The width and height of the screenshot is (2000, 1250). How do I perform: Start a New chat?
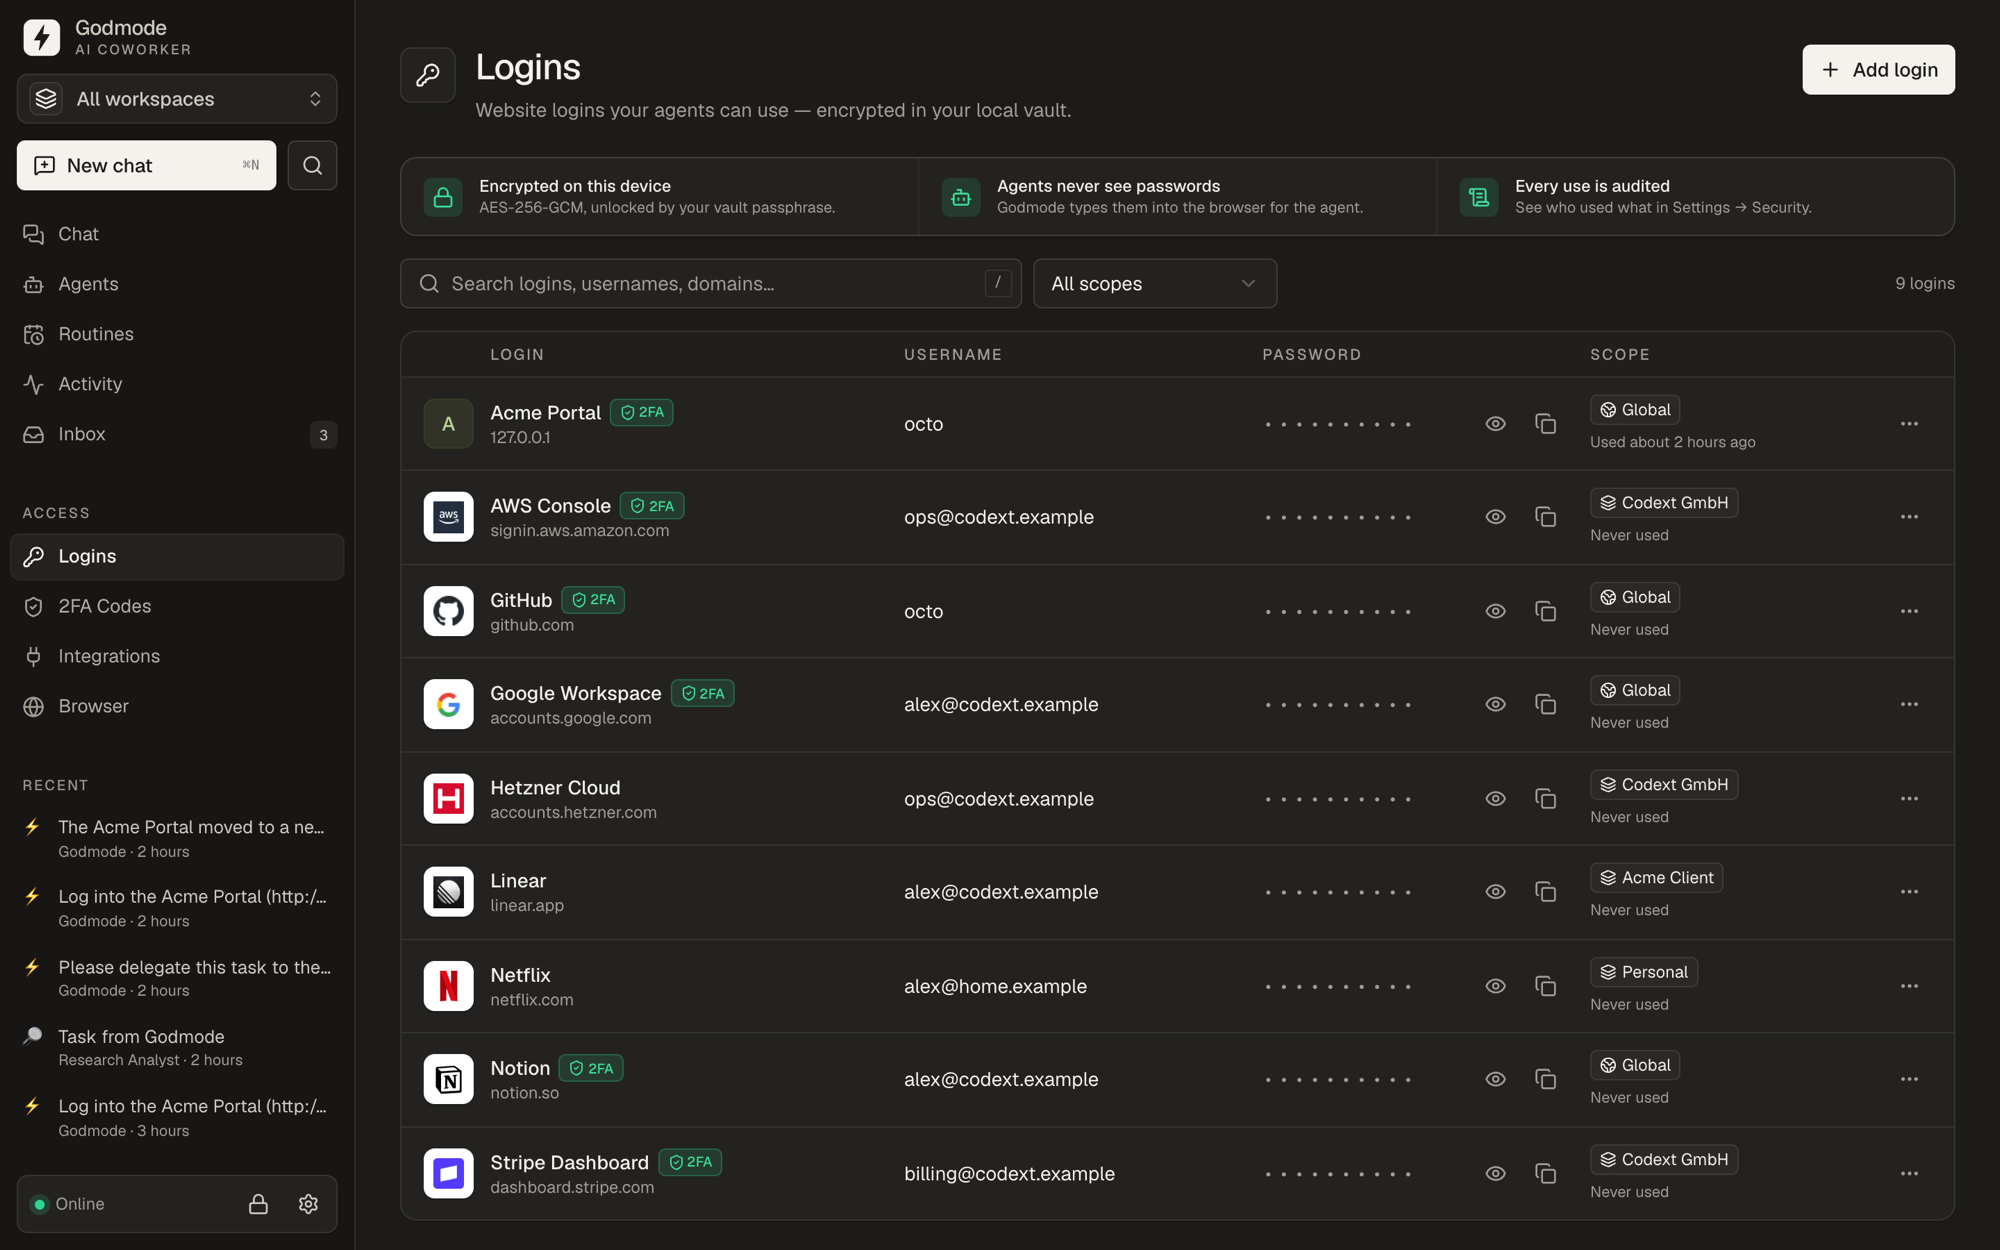[x=146, y=165]
